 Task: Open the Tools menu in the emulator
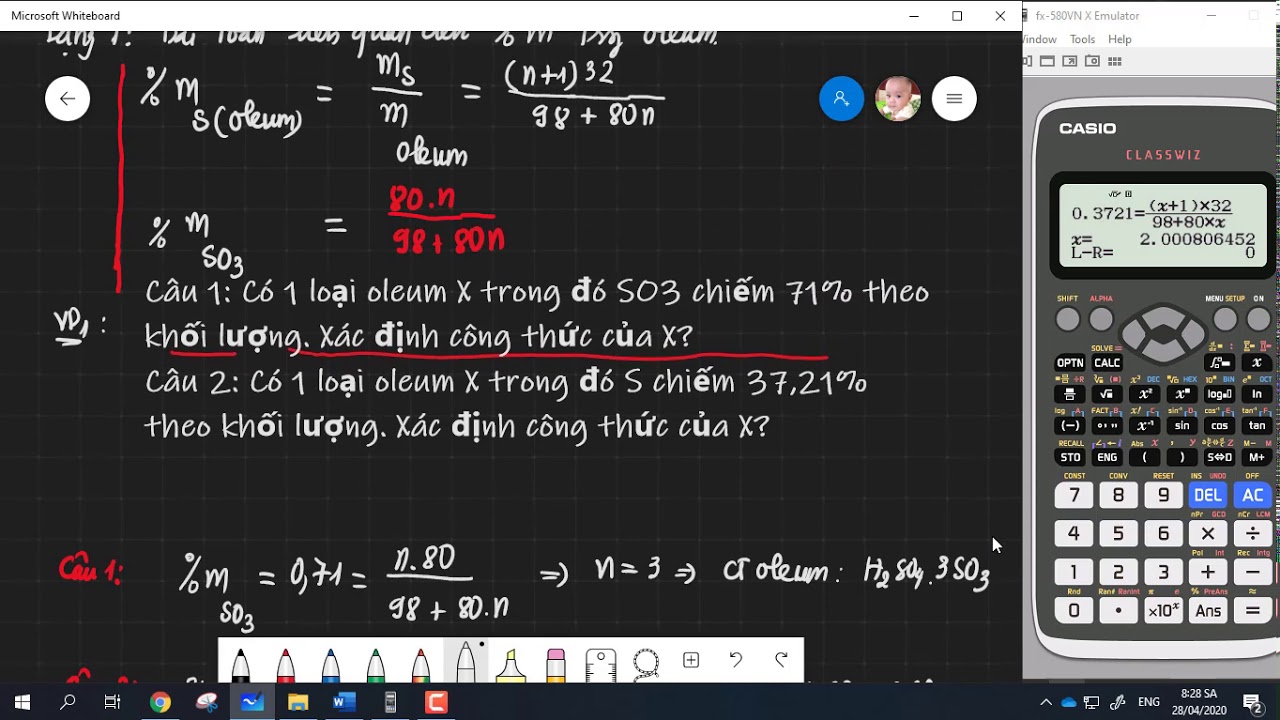1082,39
